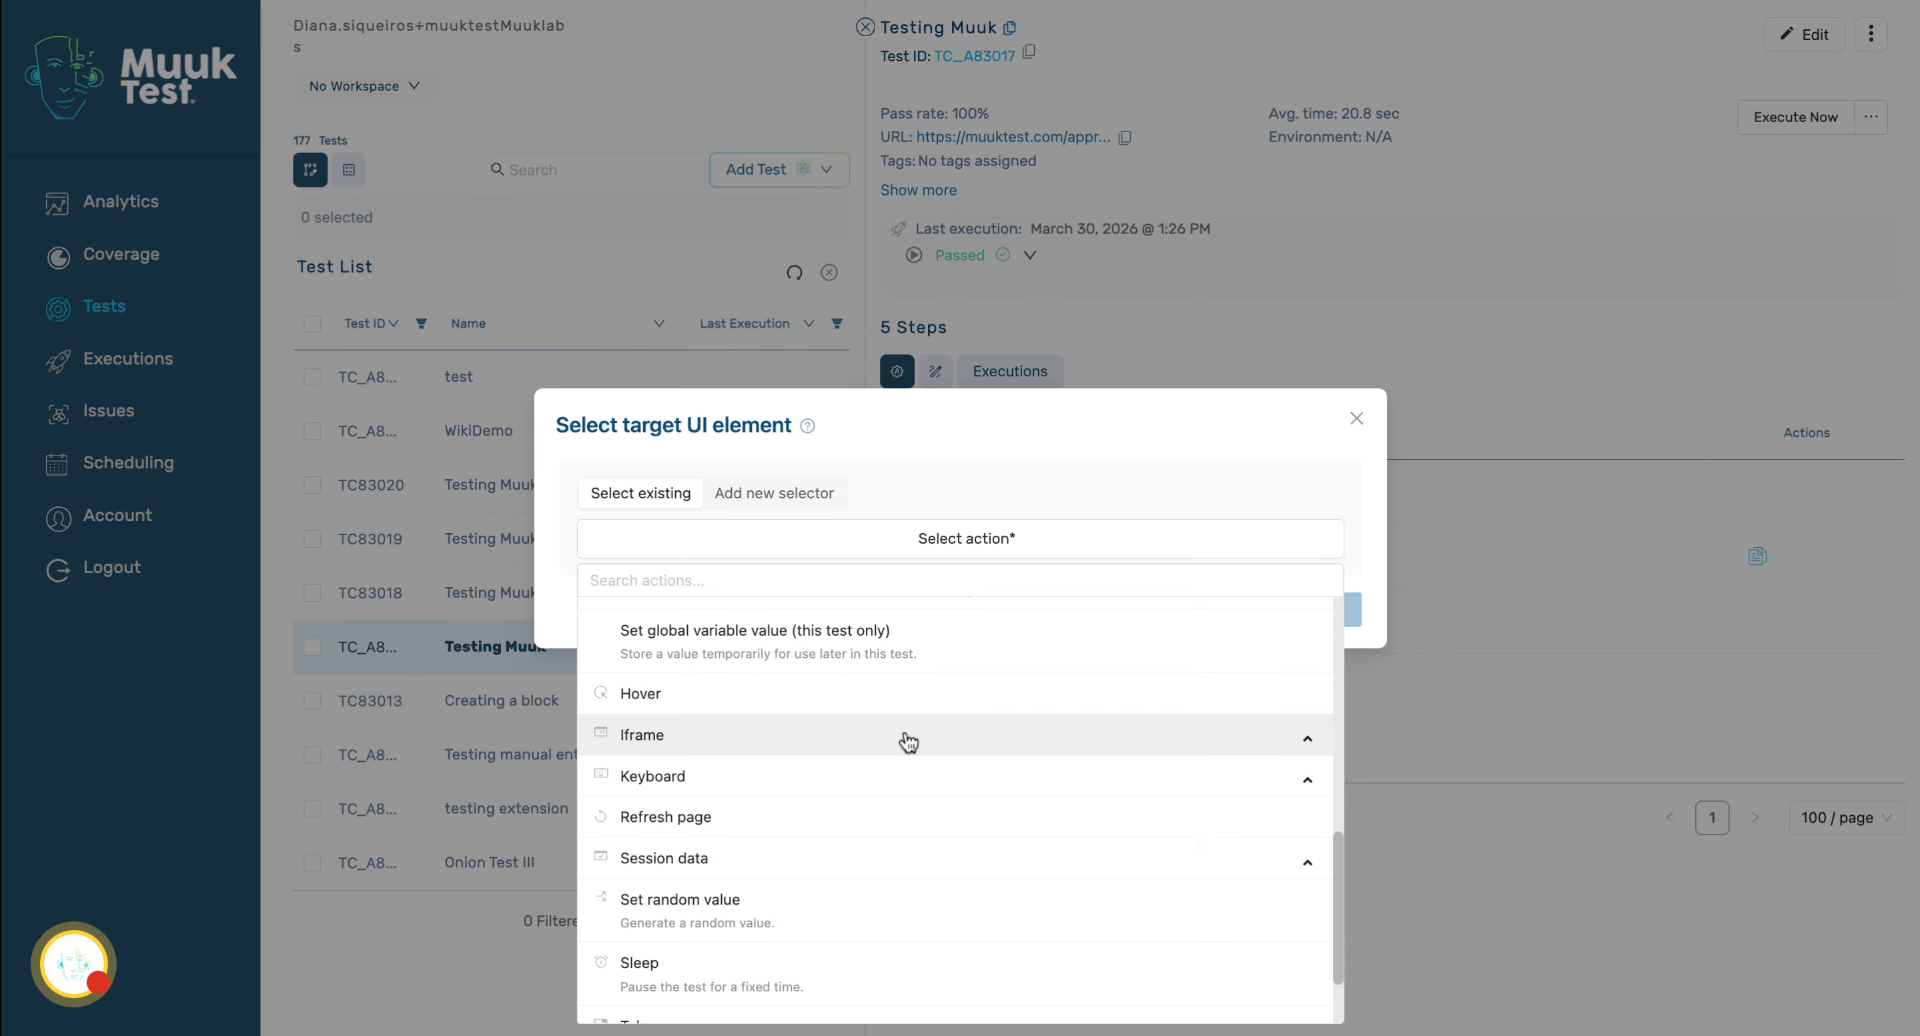Choose the Sleep action

click(955, 974)
